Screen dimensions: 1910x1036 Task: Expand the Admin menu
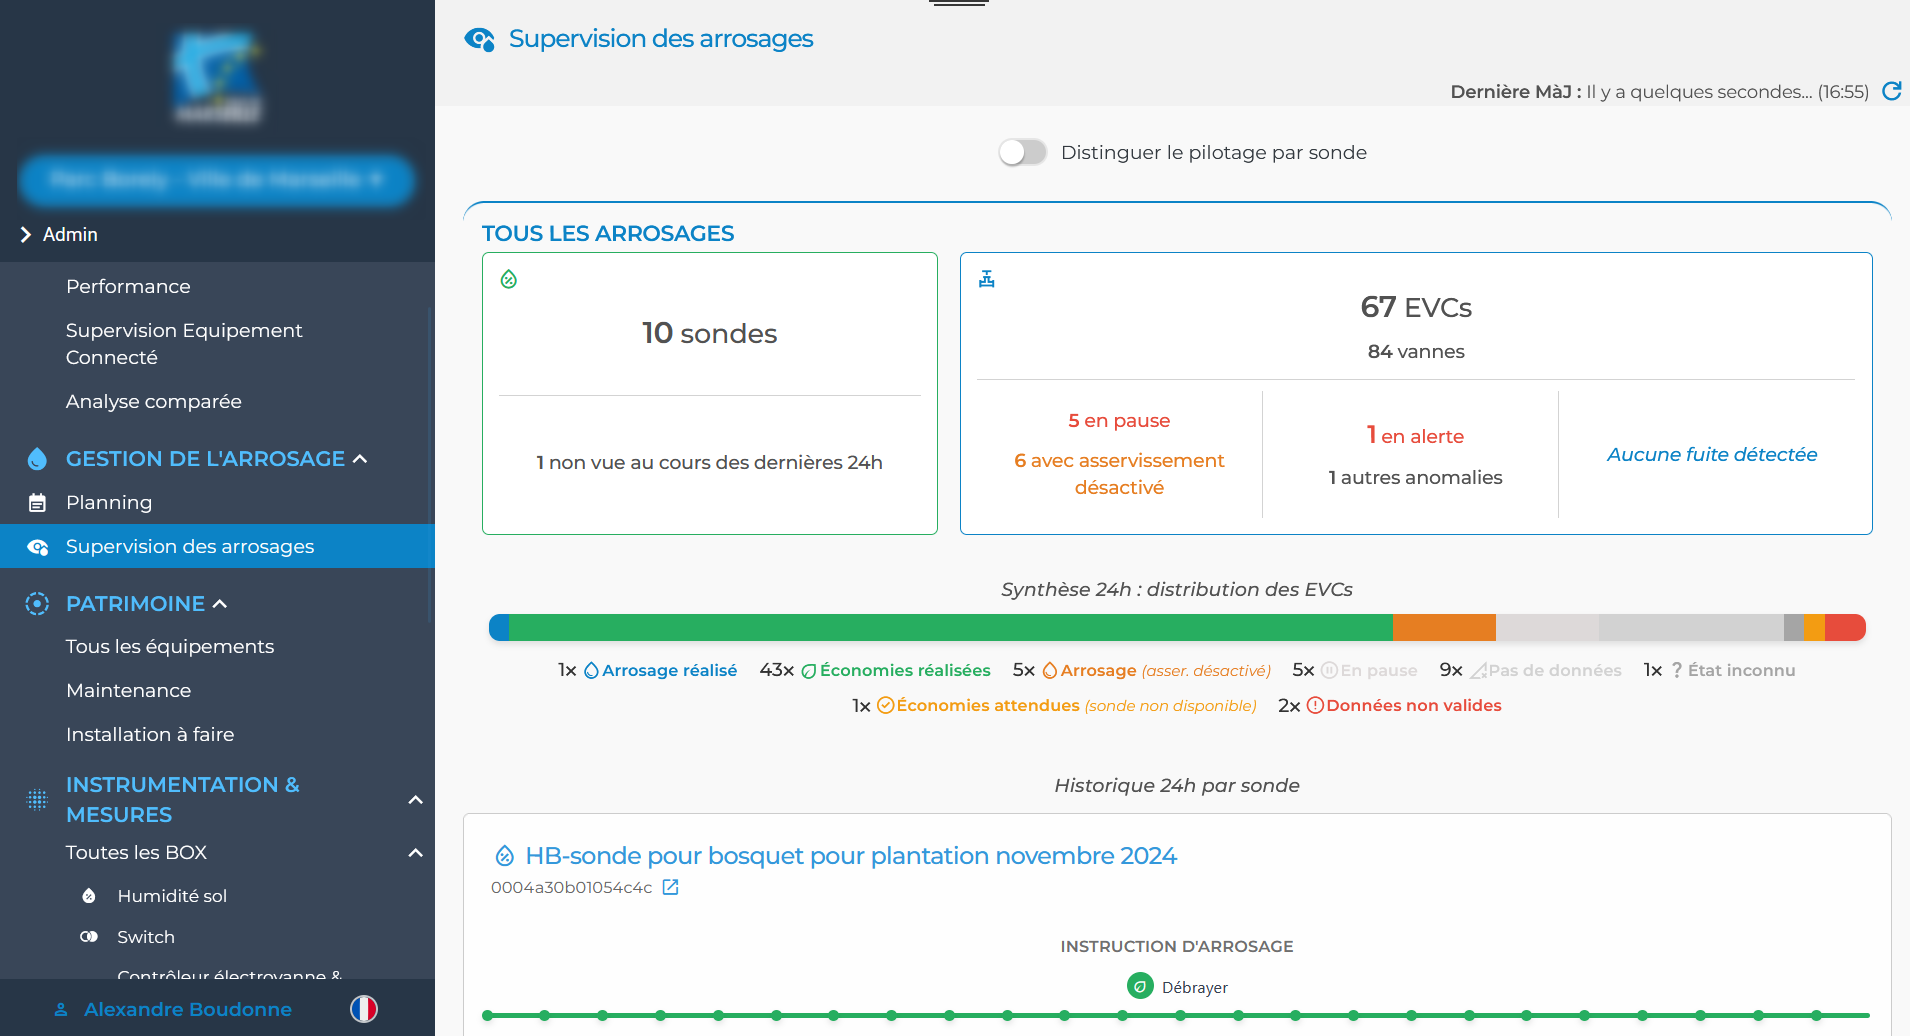pyautogui.click(x=27, y=235)
